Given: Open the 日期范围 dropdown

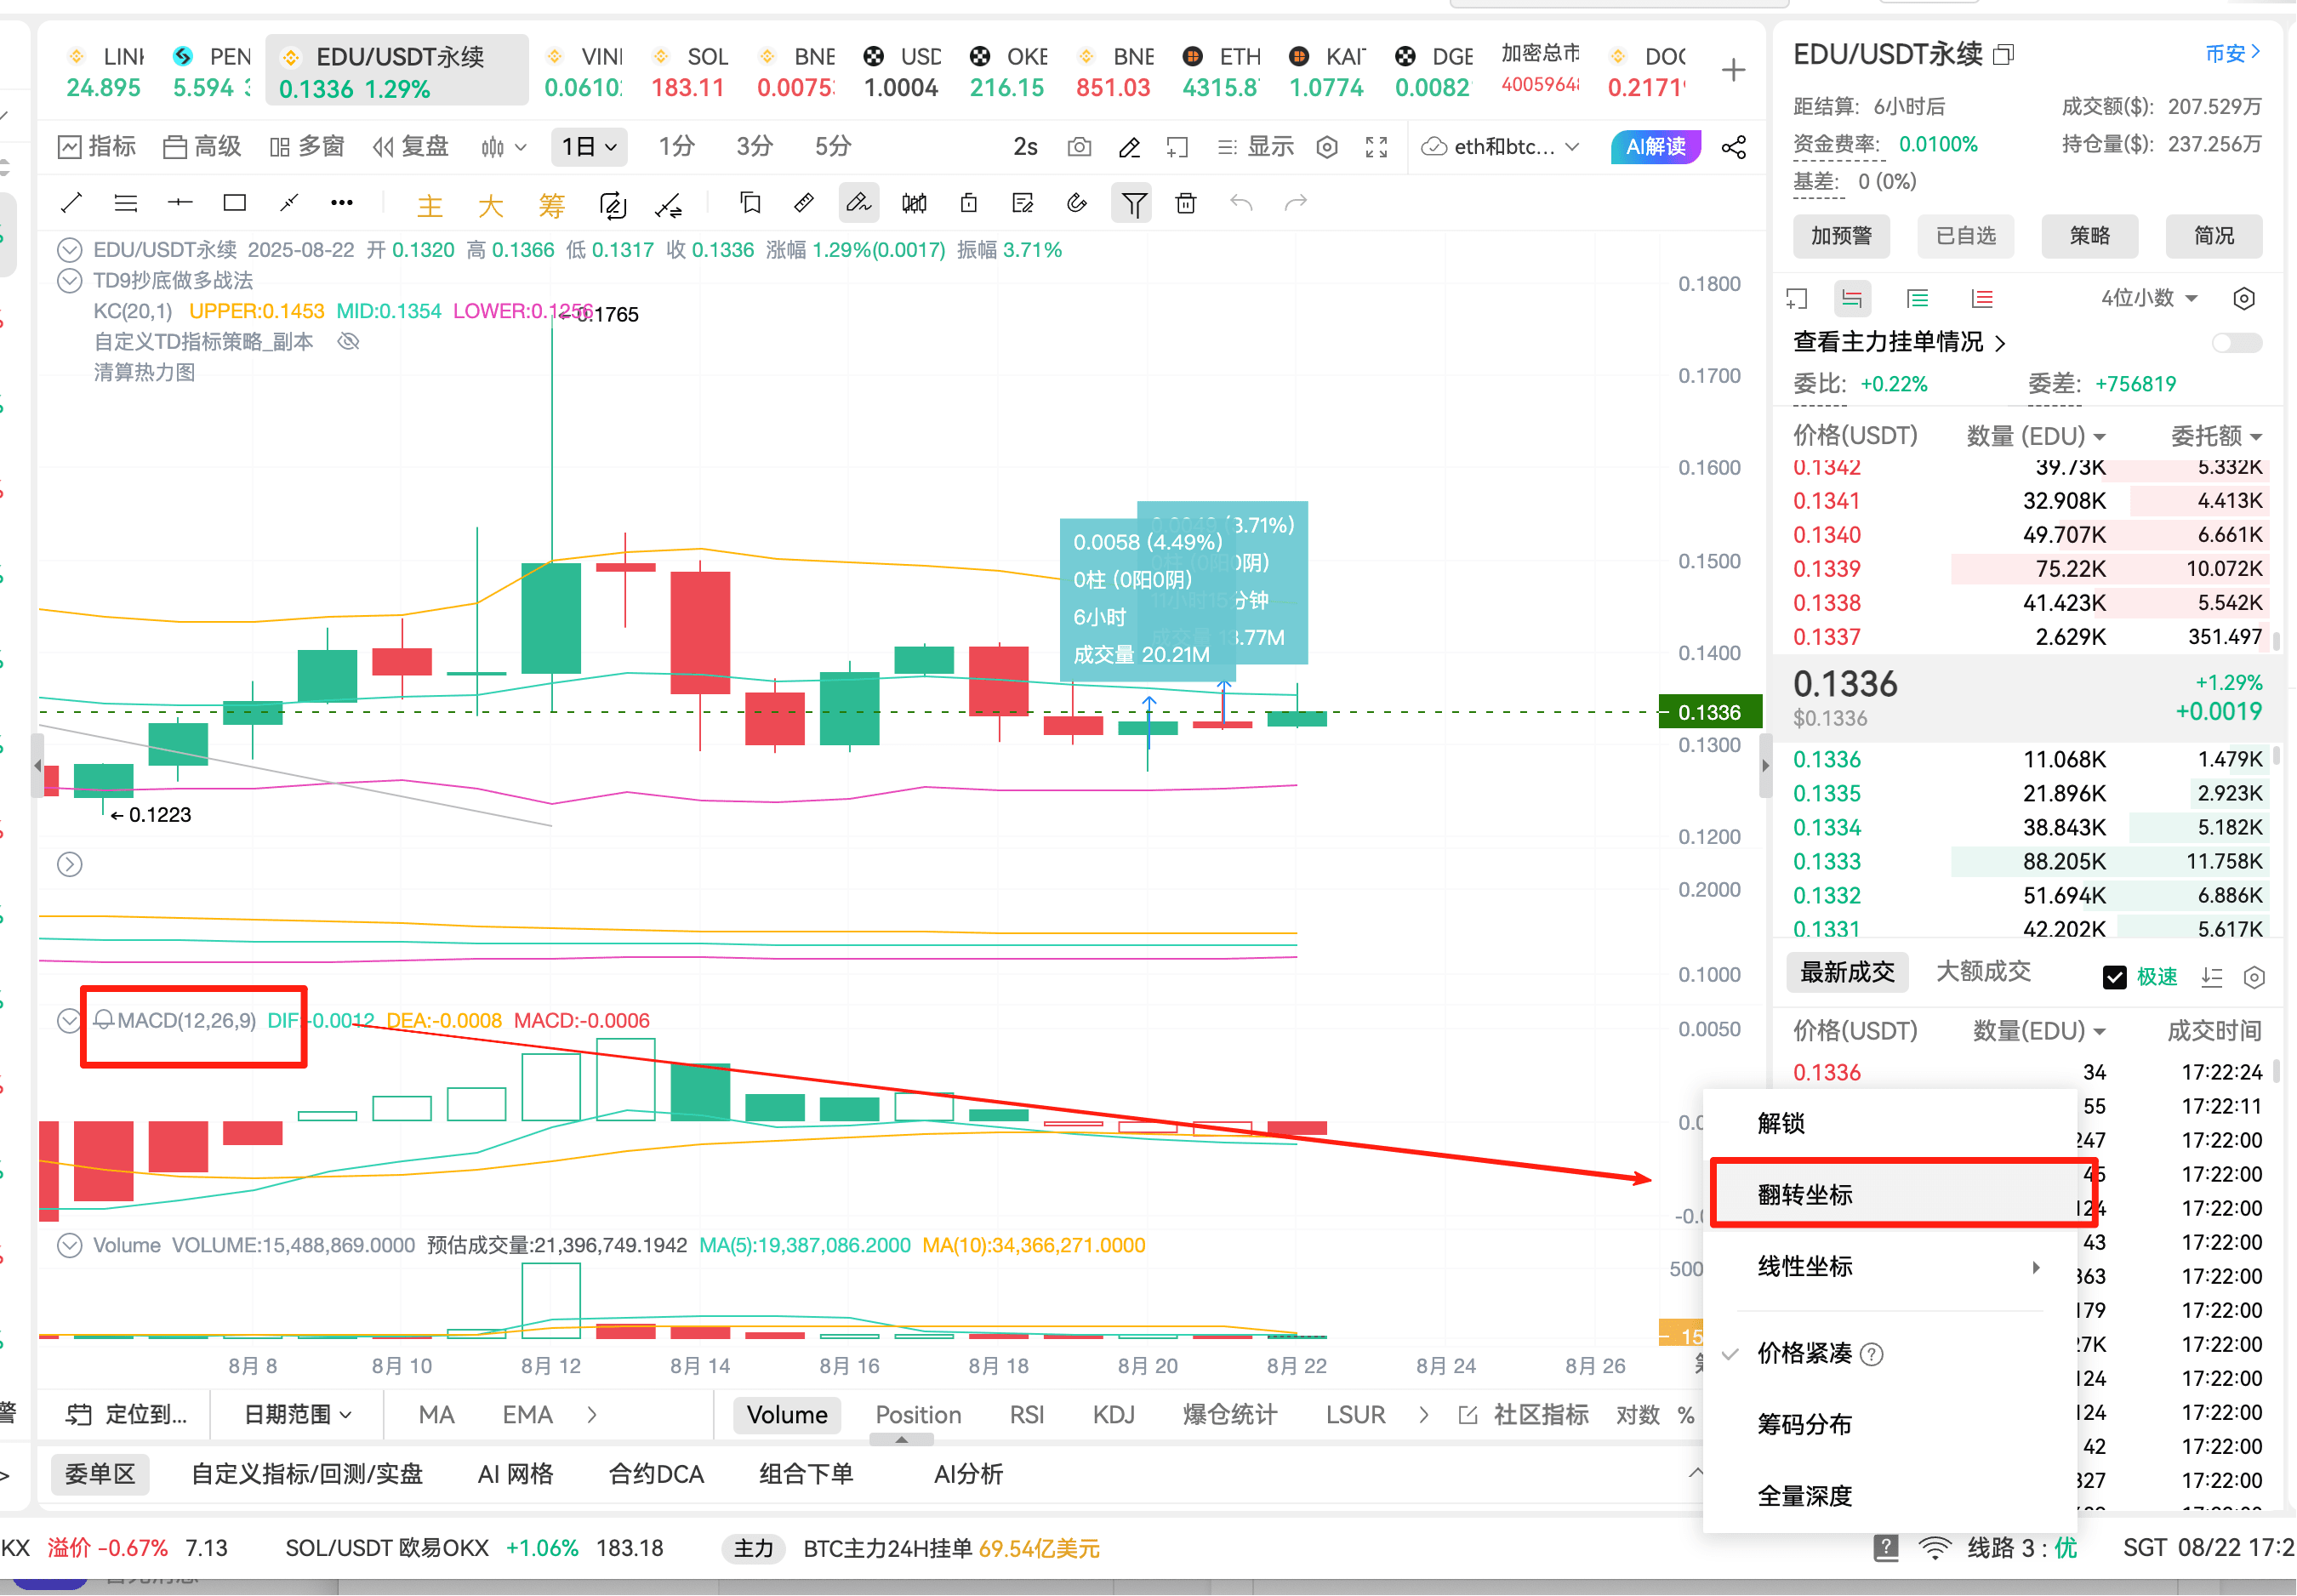Looking at the screenshot, I should 297,1415.
